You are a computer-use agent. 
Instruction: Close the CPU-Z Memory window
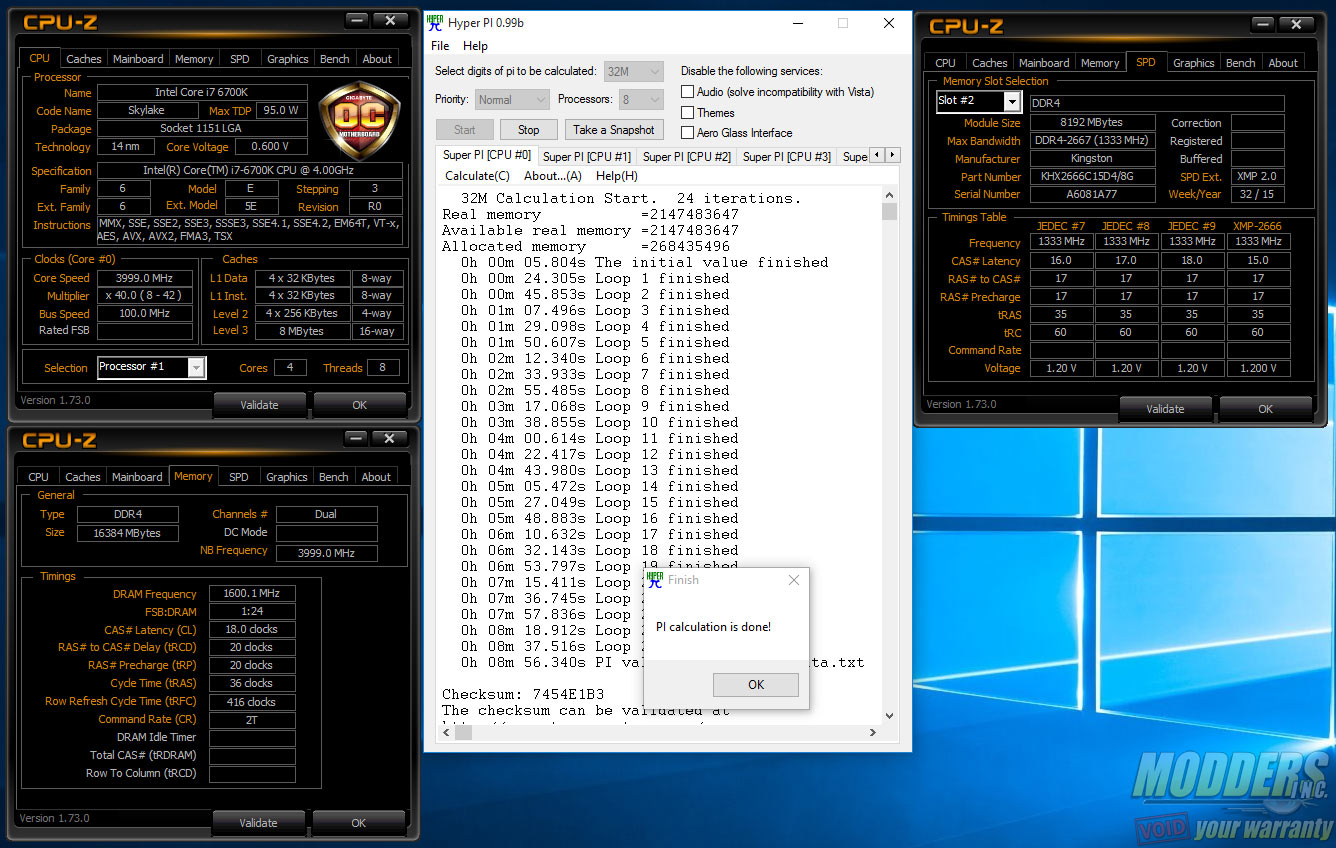[390, 438]
